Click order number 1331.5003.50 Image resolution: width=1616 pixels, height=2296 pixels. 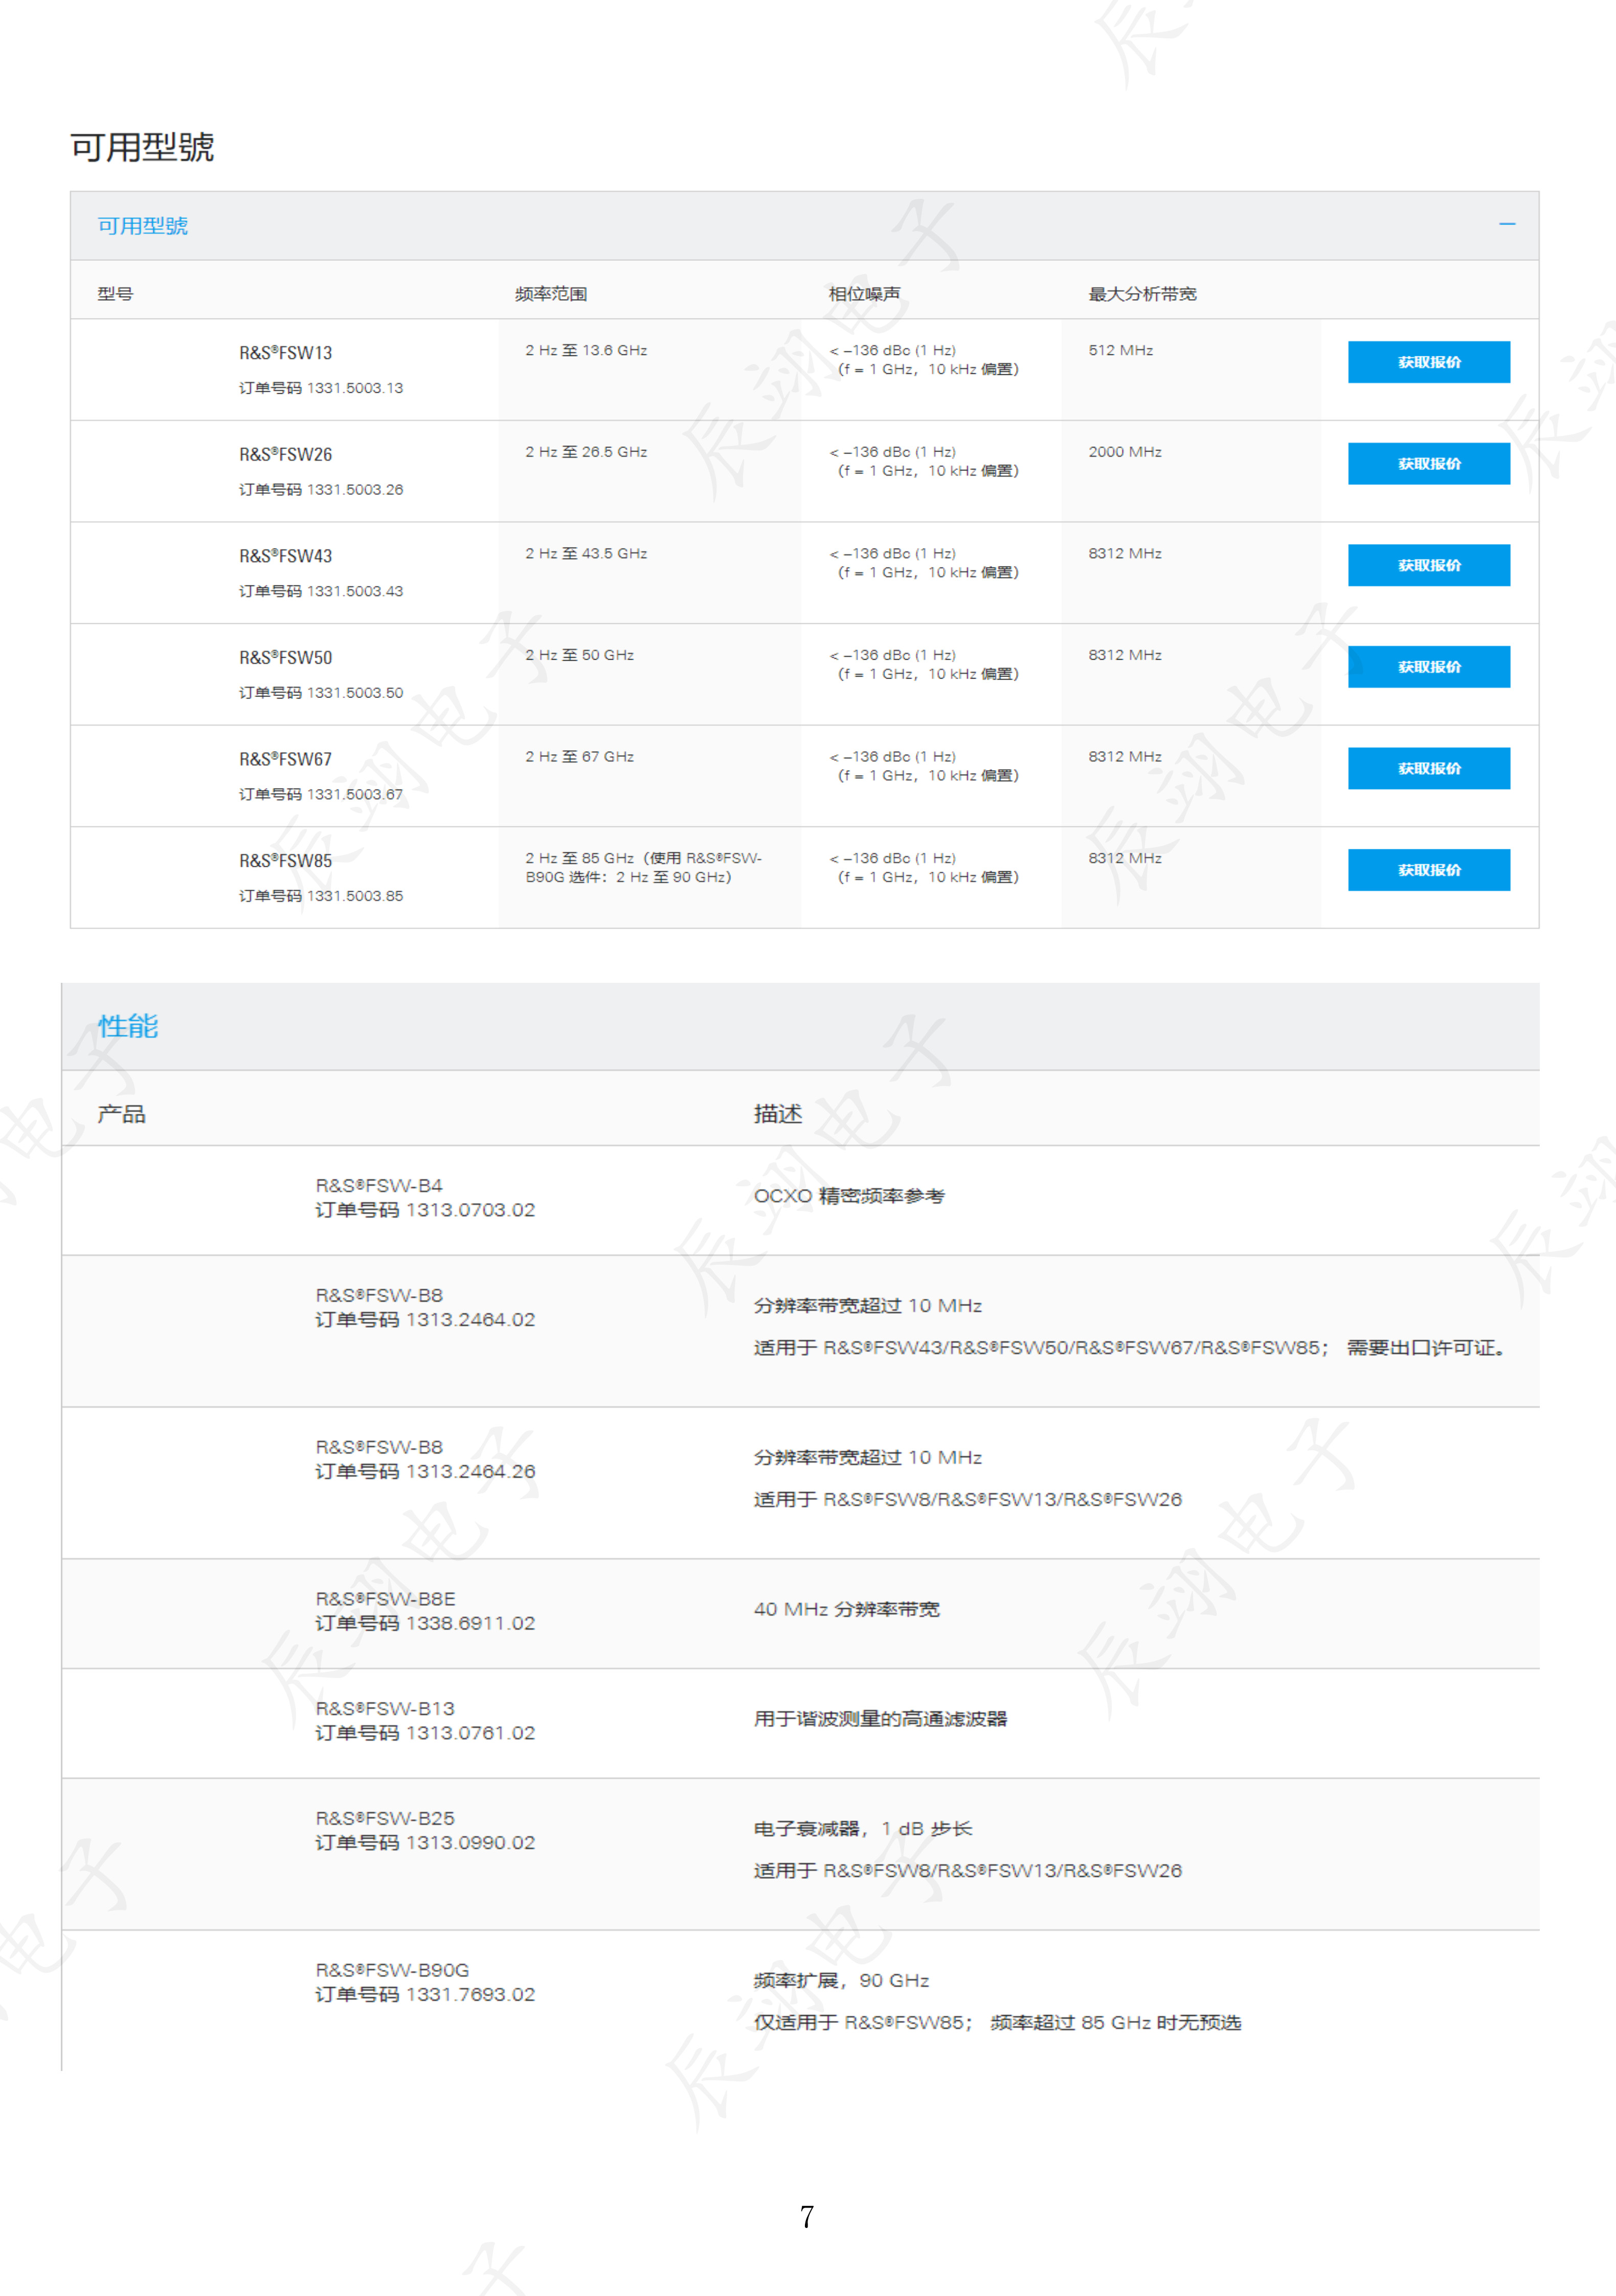tap(354, 693)
